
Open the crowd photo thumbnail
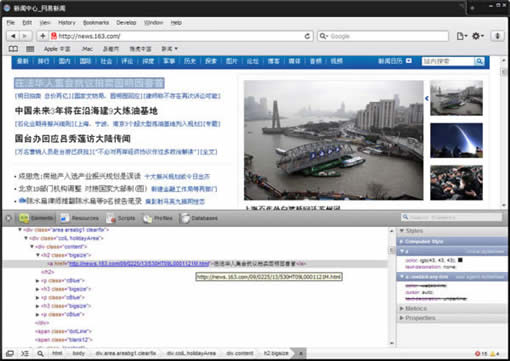456,183
